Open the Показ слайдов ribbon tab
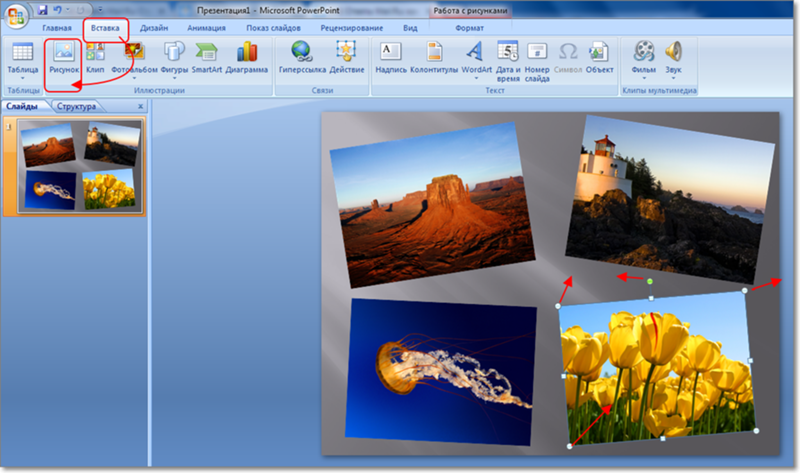Image resolution: width=800 pixels, height=473 pixels. [273, 28]
